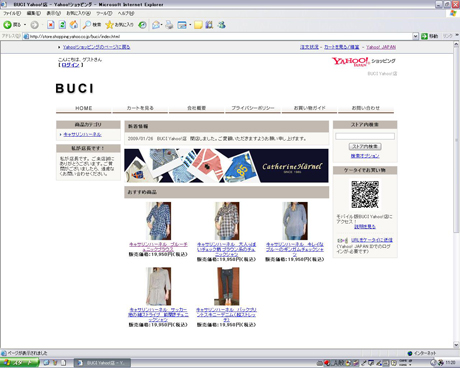Click the grey Forward arrow button
The width and height of the screenshot is (460, 368).
pyautogui.click(x=34, y=25)
